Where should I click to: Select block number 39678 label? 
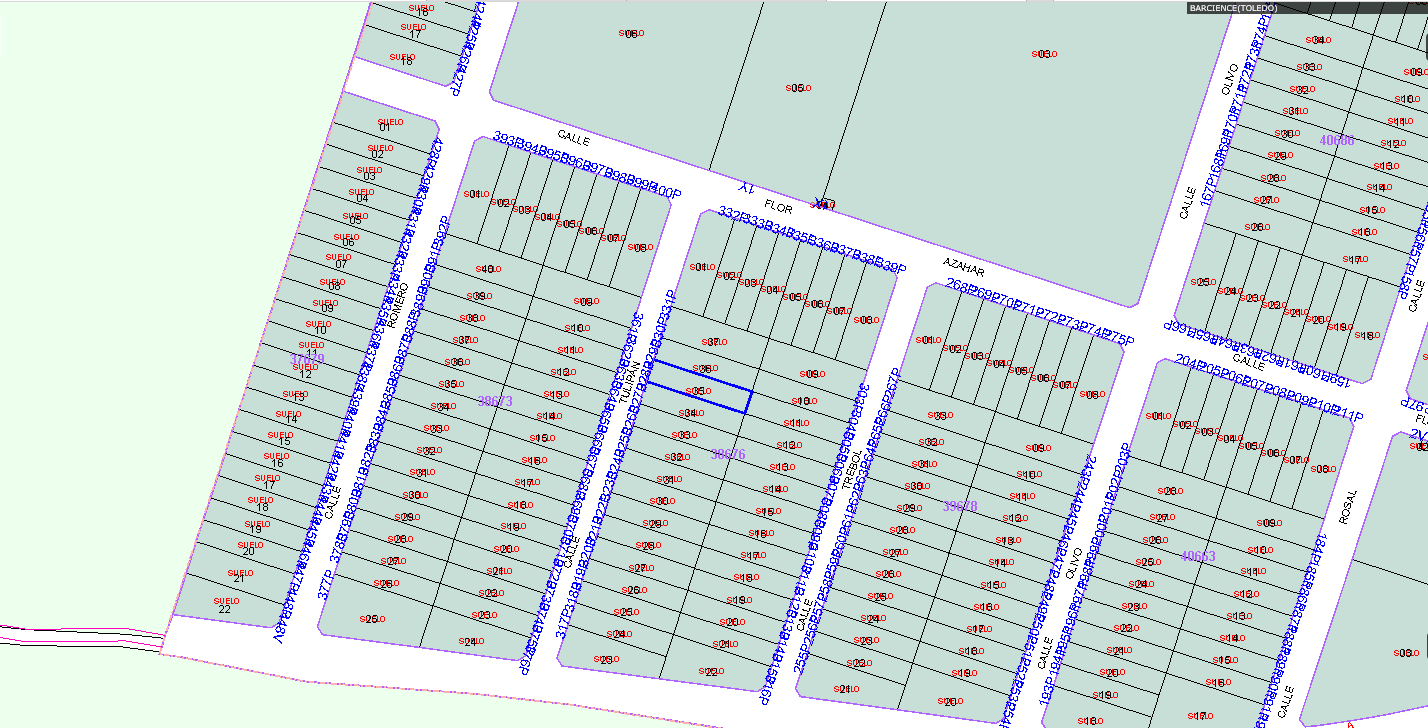pyautogui.click(x=960, y=506)
